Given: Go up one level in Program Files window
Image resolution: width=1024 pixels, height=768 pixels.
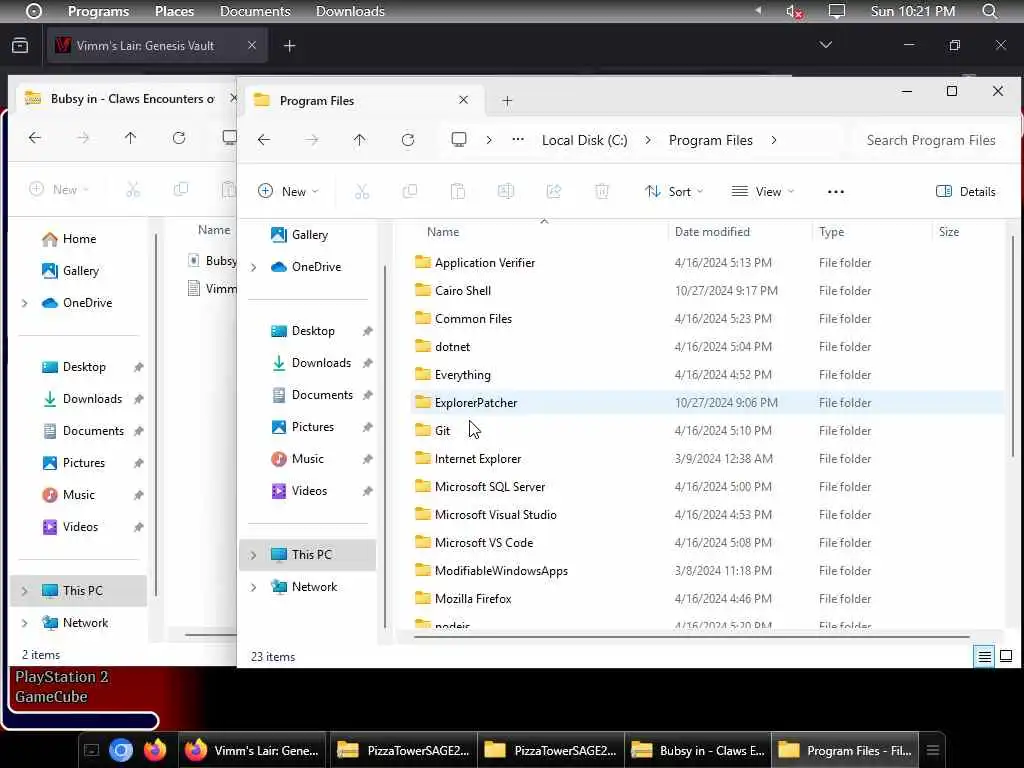Looking at the screenshot, I should pos(359,140).
